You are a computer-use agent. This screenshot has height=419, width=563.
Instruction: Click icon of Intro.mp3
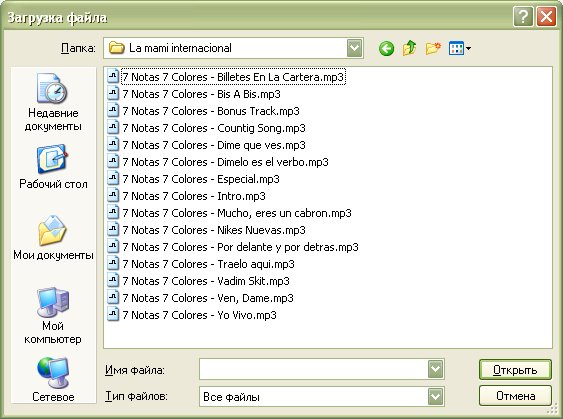[113, 195]
